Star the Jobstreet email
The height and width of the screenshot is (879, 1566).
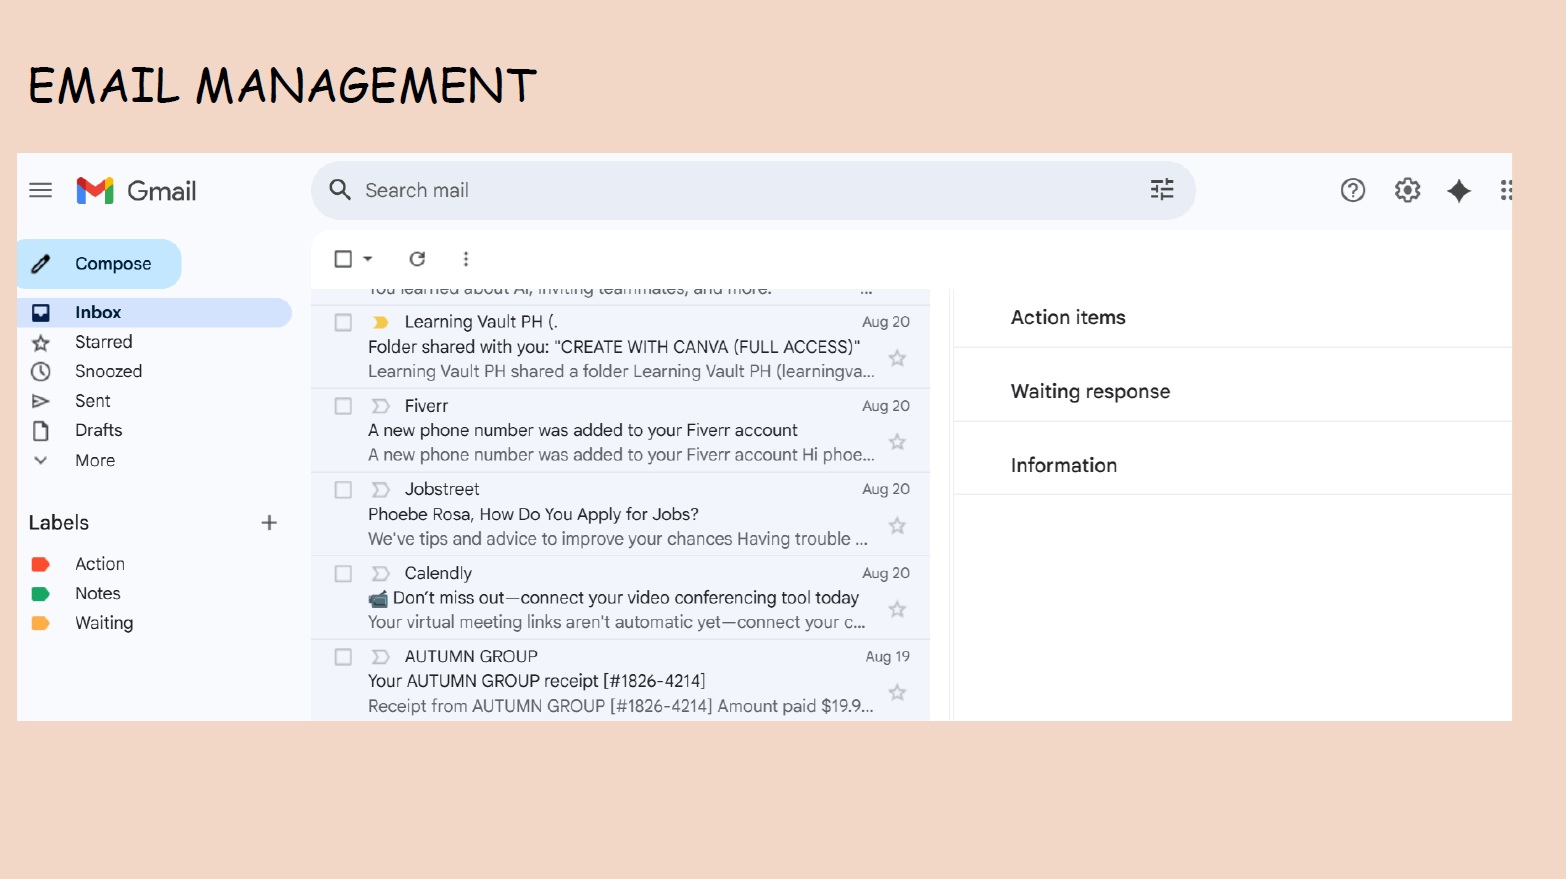897,526
